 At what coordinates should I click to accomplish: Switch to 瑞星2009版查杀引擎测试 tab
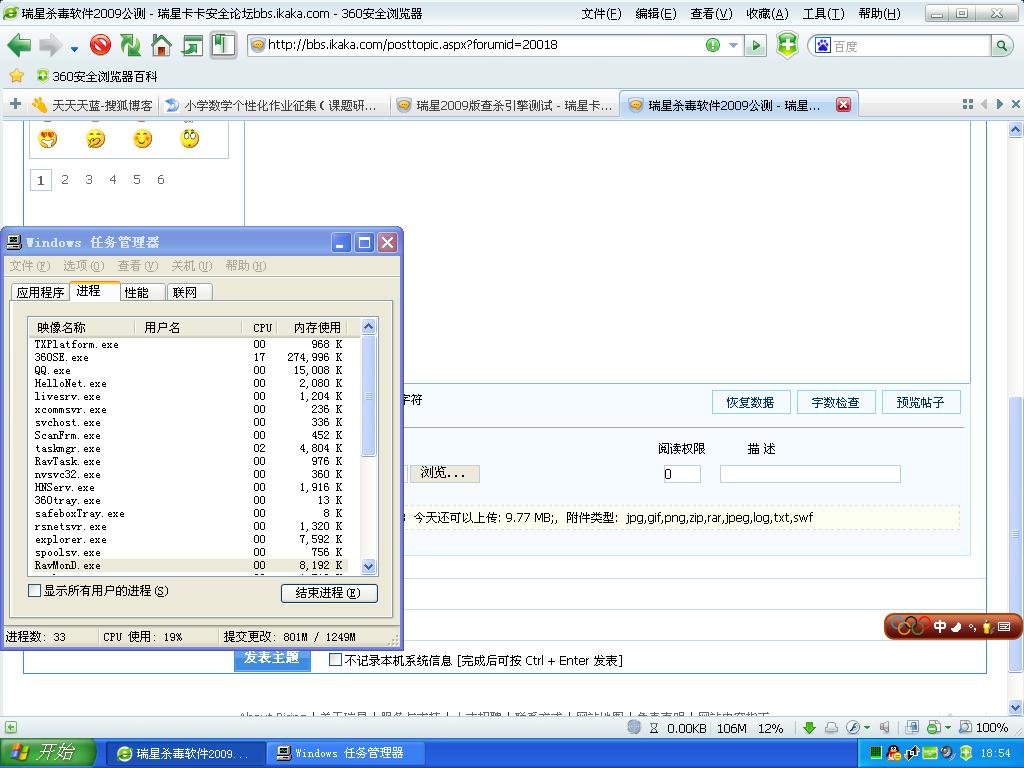tap(505, 105)
